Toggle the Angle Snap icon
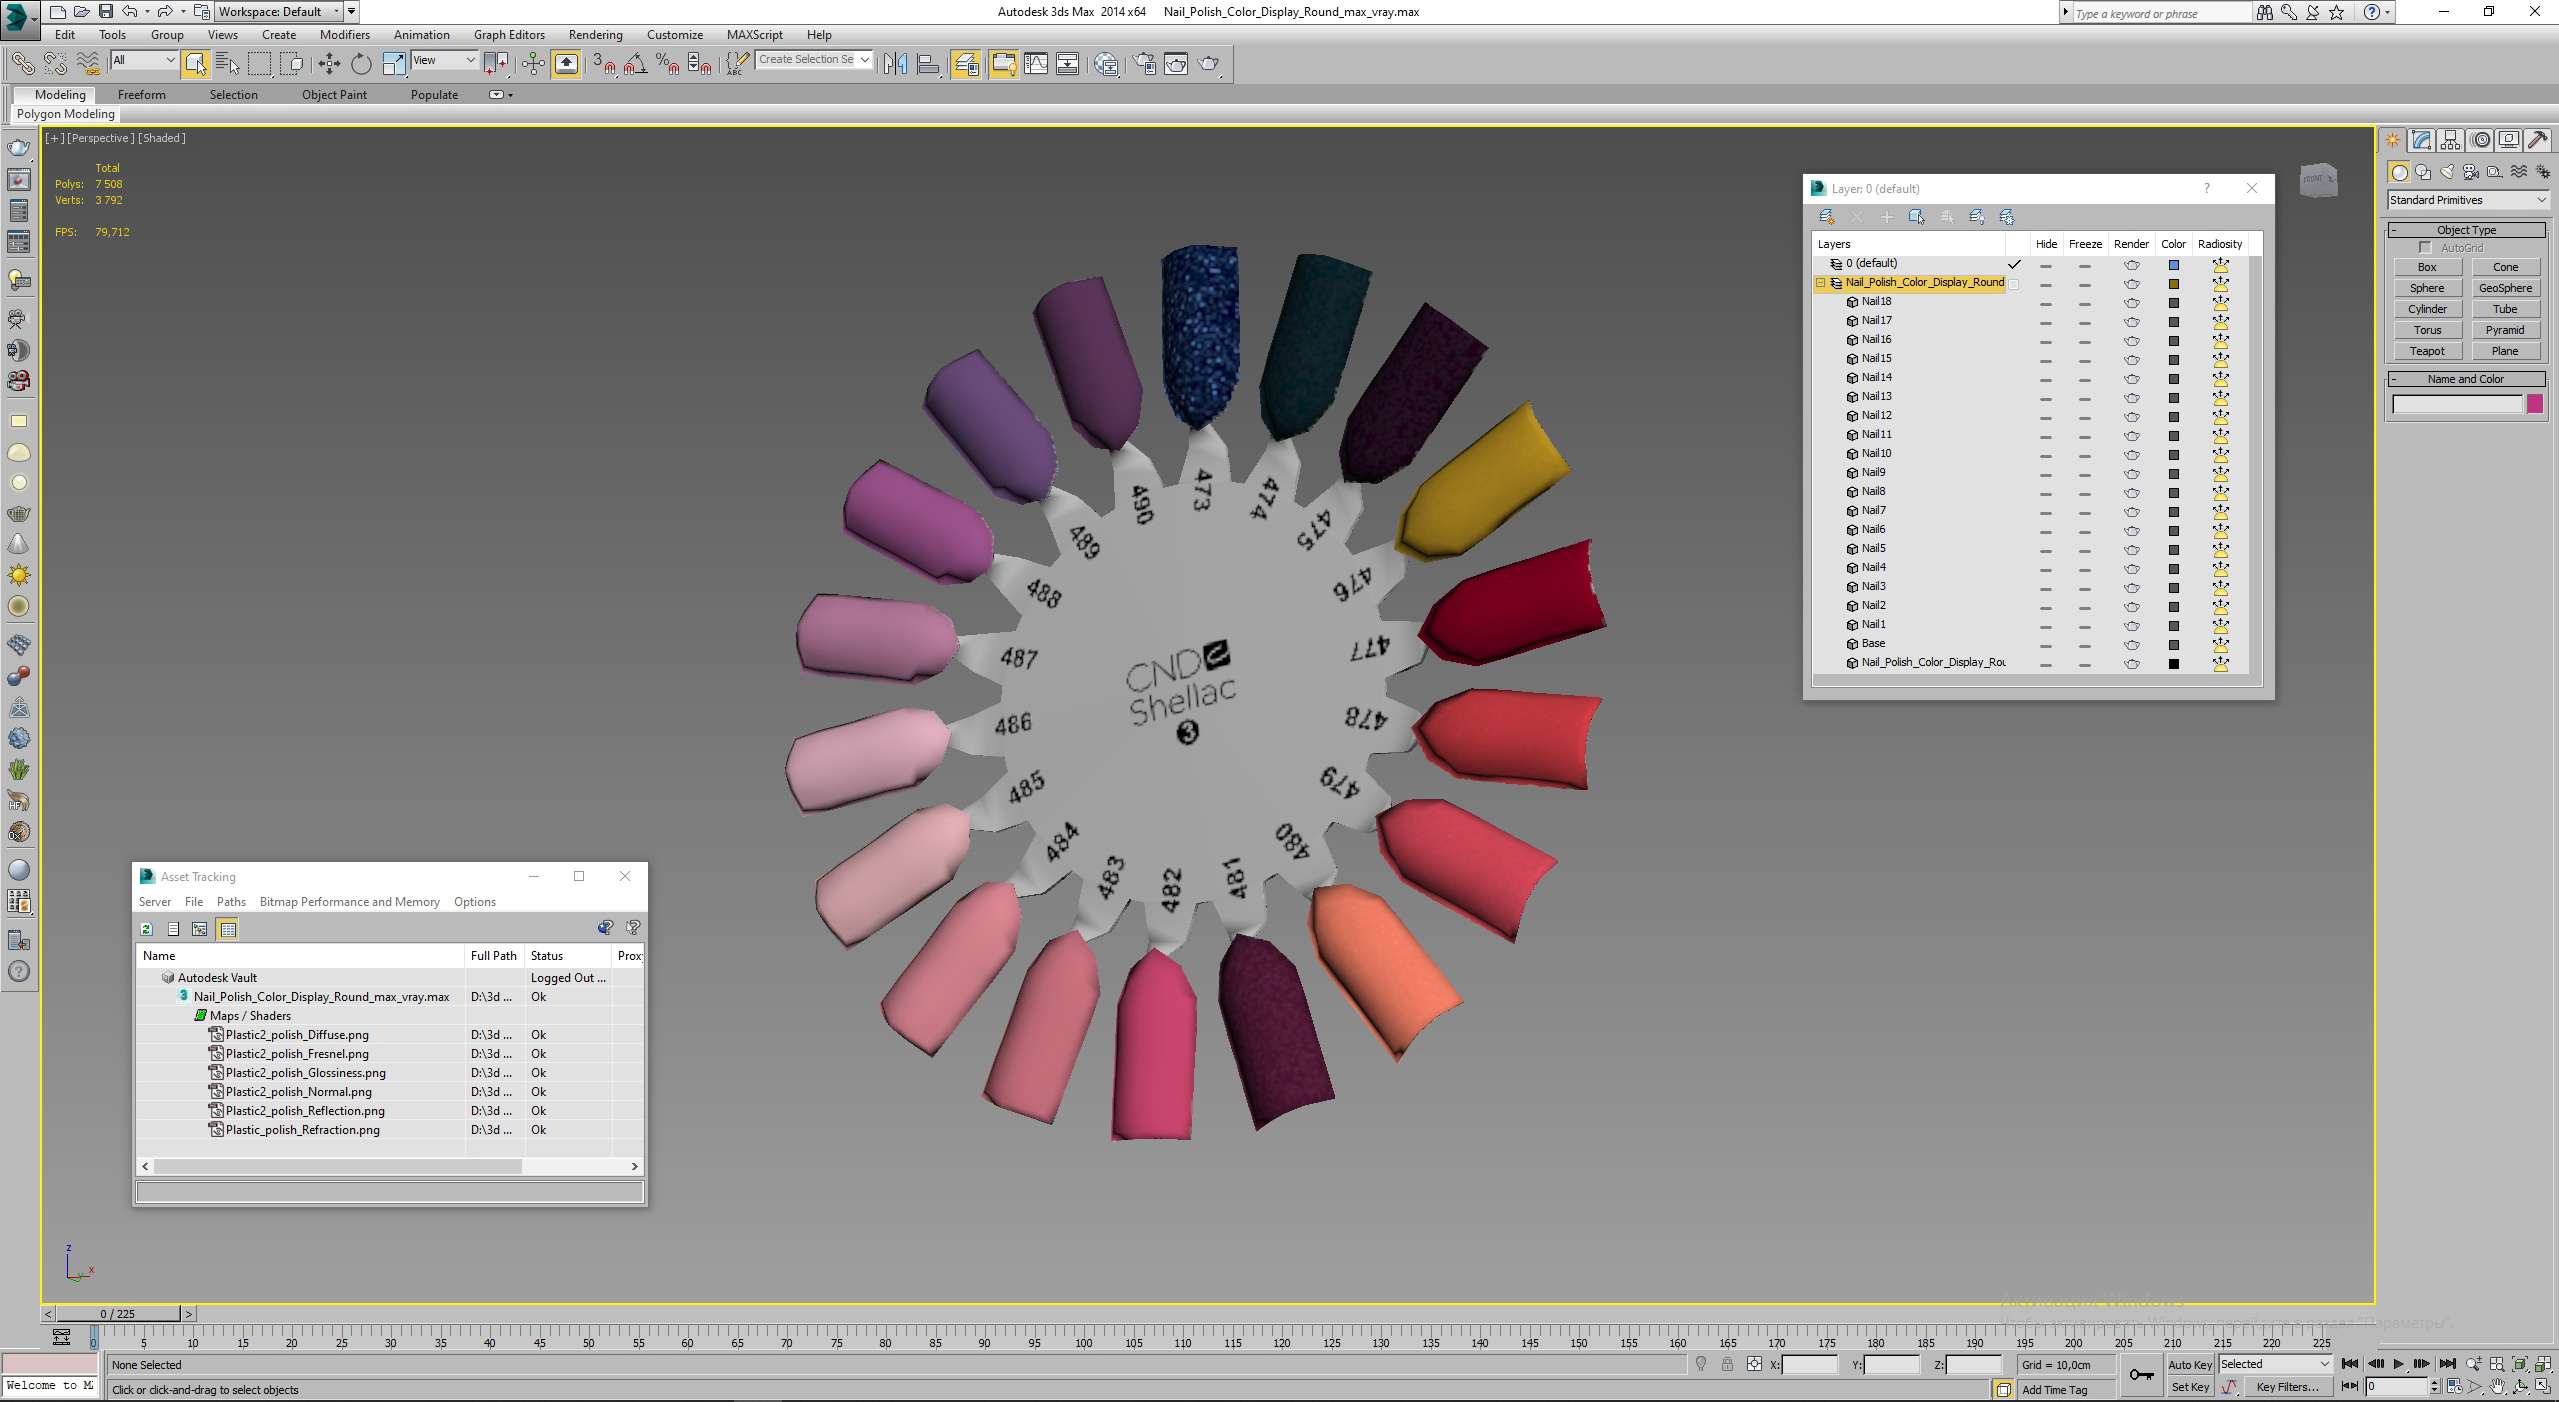2559x1402 pixels. click(x=635, y=64)
